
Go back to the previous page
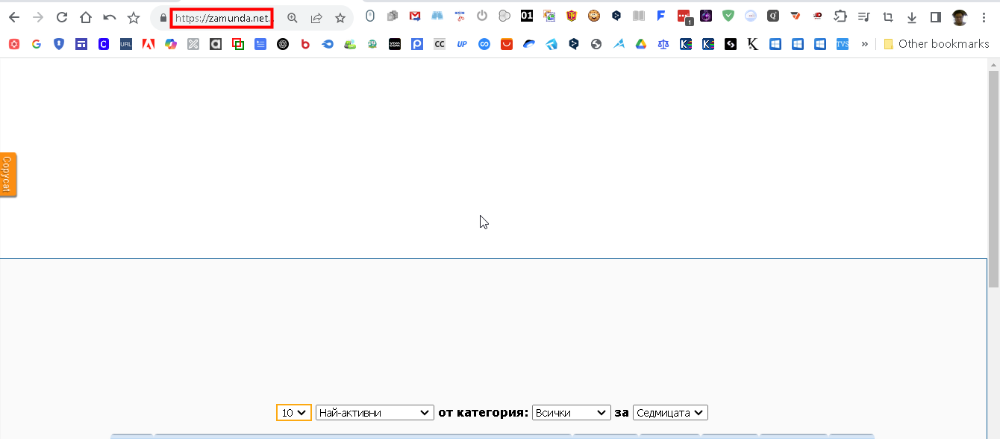tap(14, 18)
